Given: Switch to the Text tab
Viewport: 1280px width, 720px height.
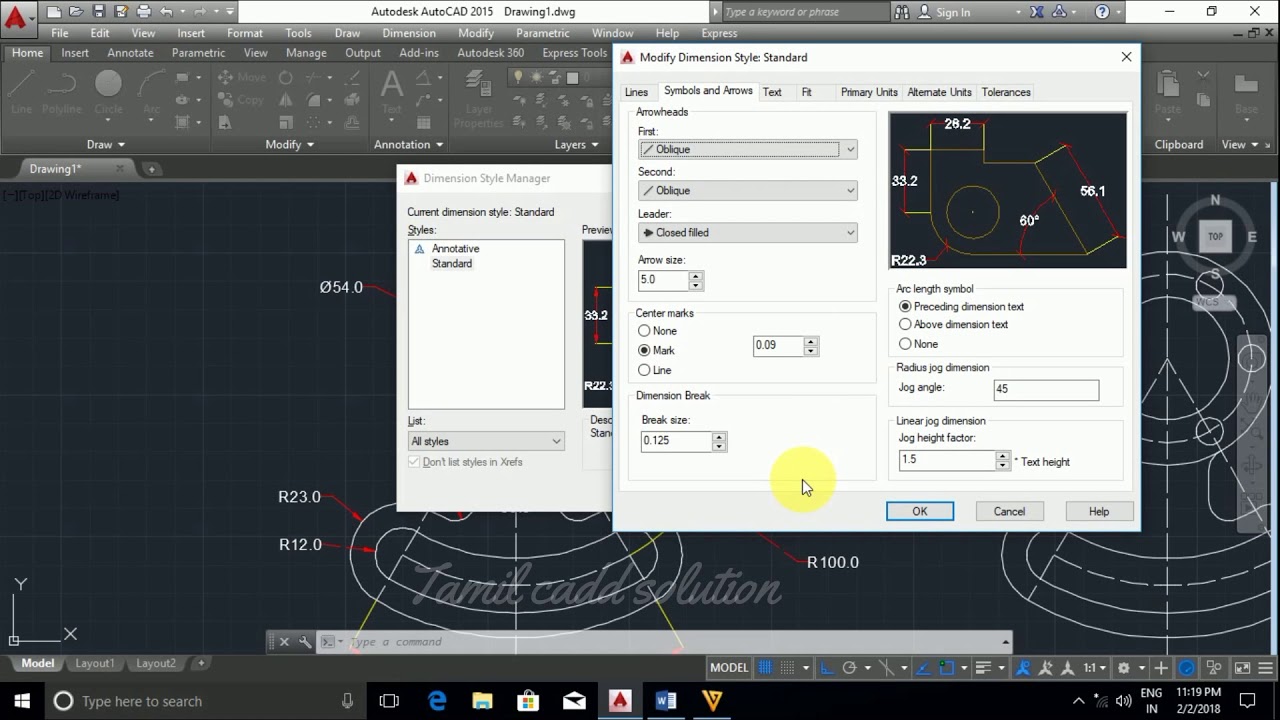Looking at the screenshot, I should coord(772,92).
